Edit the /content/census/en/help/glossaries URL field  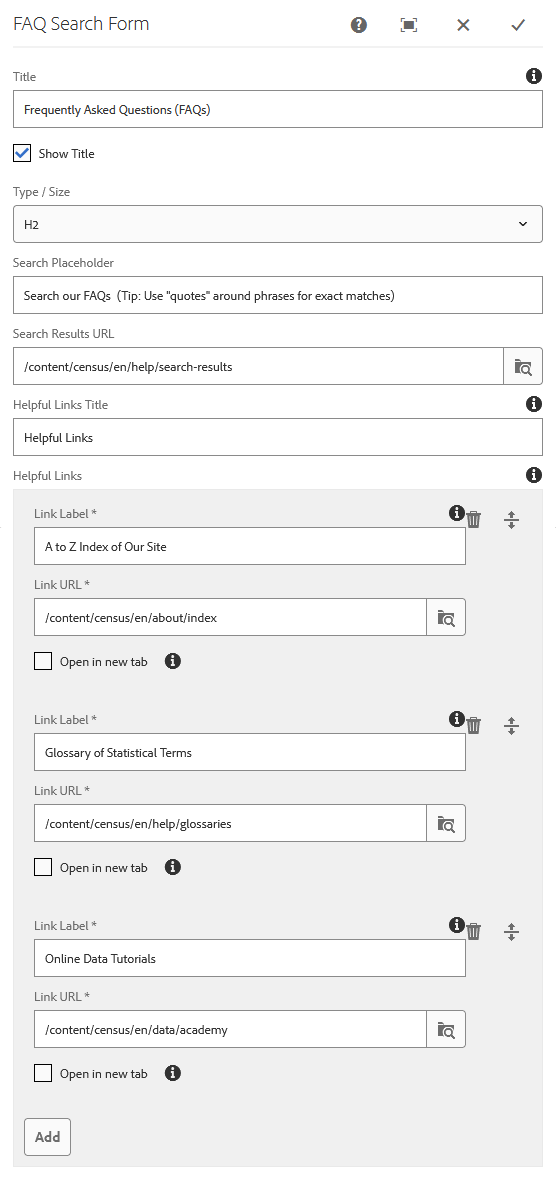tap(230, 824)
